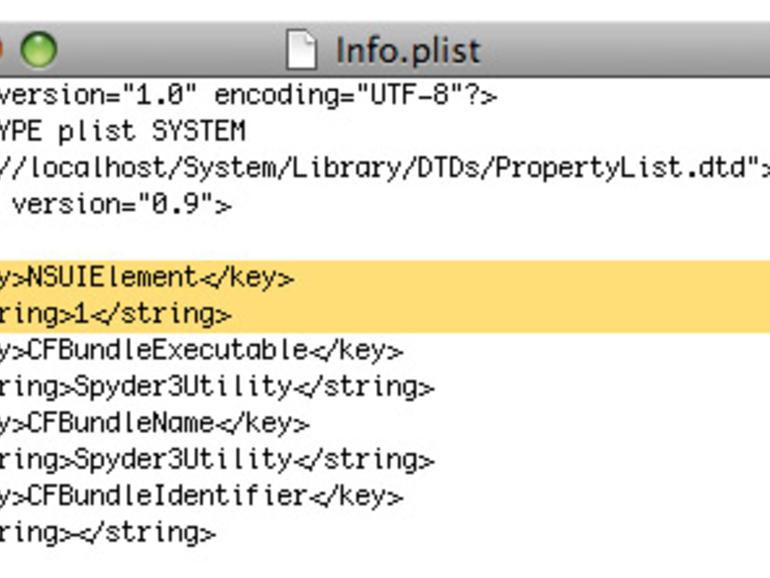Click the PropertyList.dtd path text
The width and height of the screenshot is (770, 578).
tap(622, 168)
